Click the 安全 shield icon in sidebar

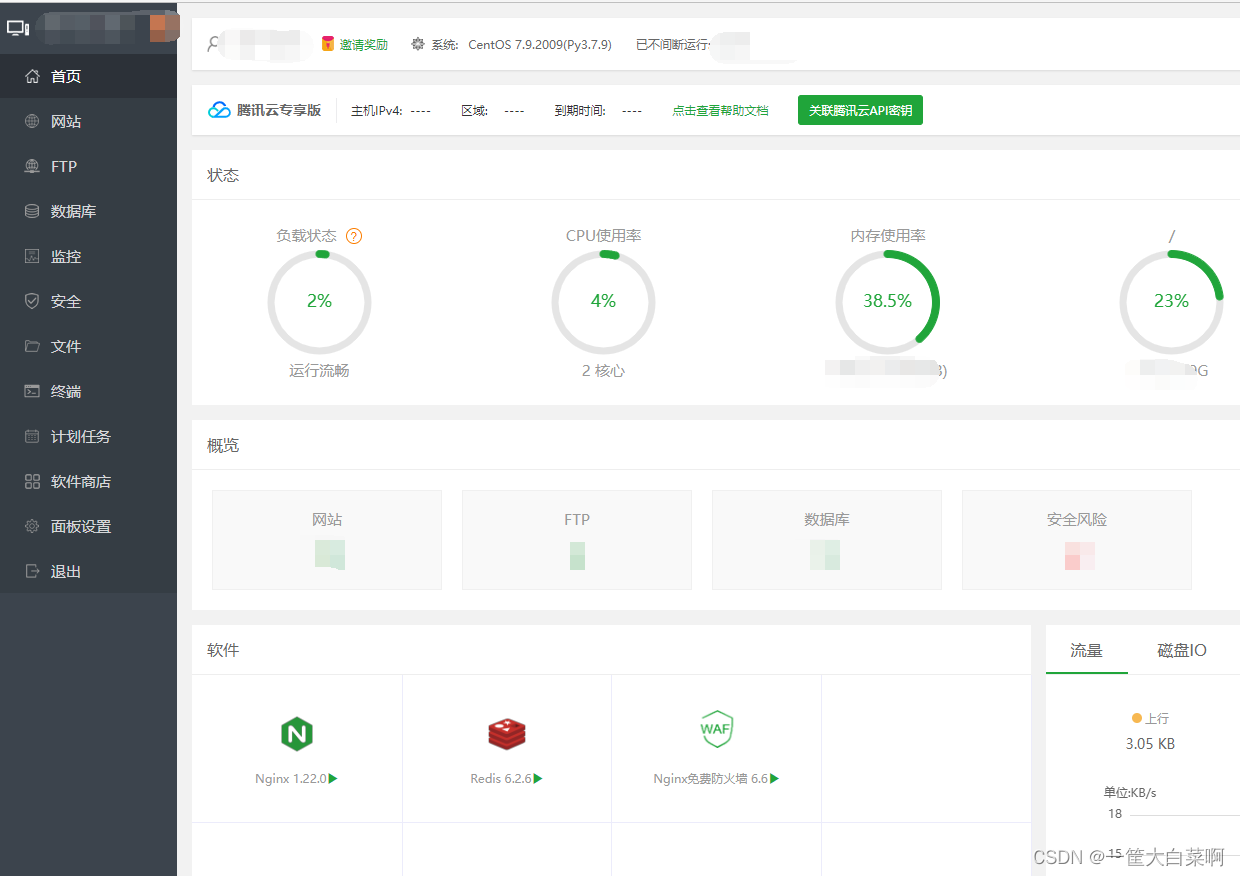(x=32, y=301)
